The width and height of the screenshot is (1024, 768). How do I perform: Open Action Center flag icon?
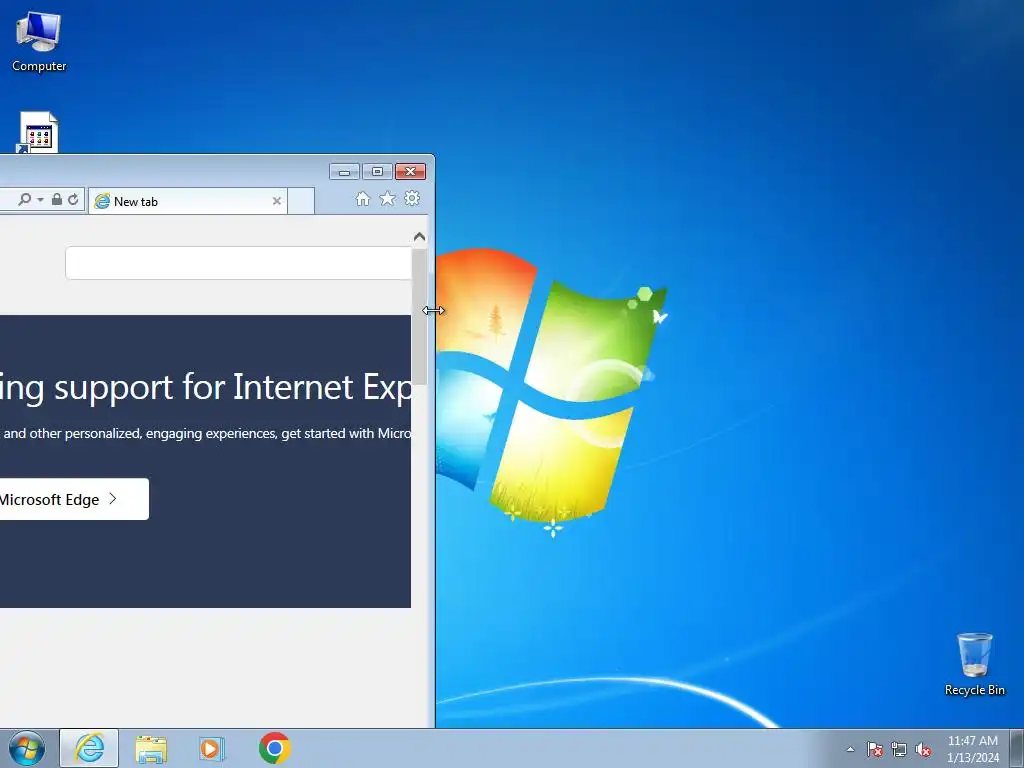874,749
